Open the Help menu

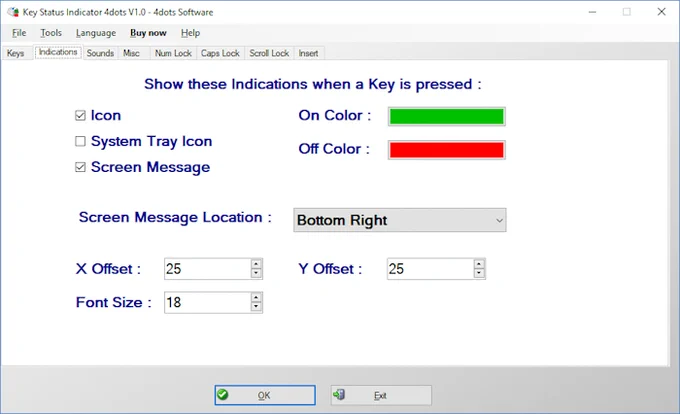190,33
